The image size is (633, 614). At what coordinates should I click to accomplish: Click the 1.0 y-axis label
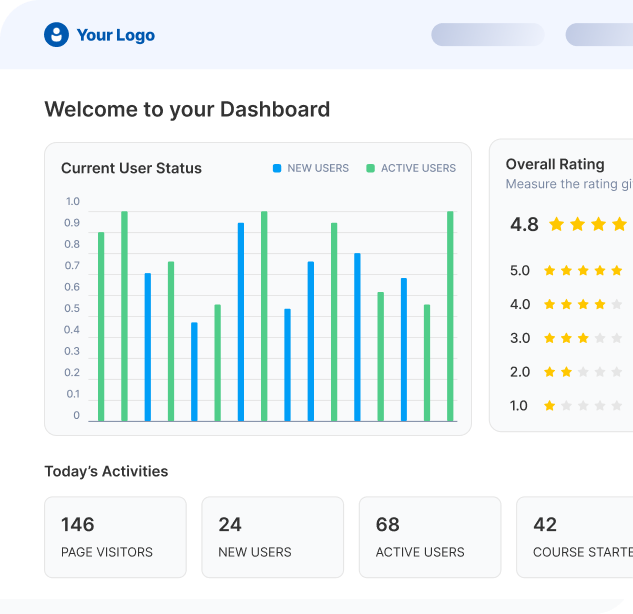(x=73, y=201)
